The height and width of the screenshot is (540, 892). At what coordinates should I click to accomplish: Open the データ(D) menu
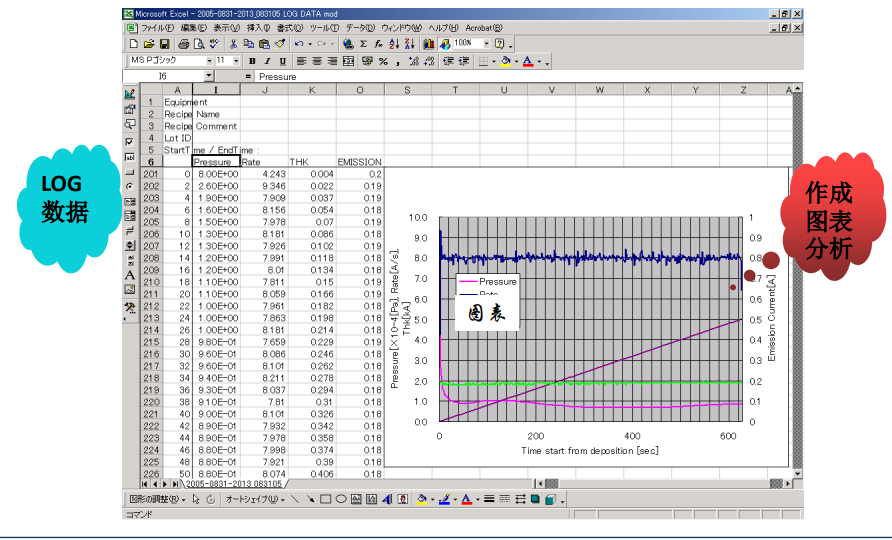click(360, 29)
